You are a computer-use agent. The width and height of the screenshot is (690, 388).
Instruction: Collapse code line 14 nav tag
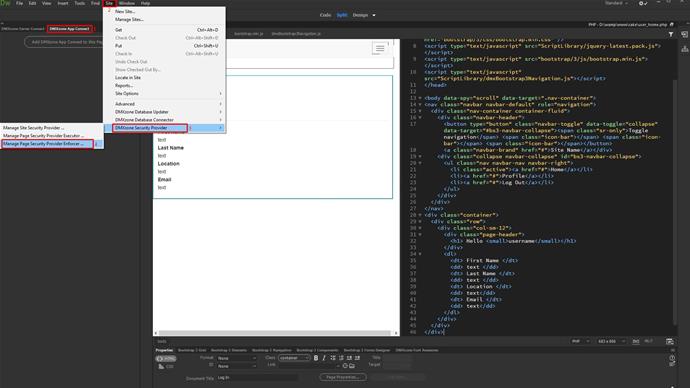point(420,105)
